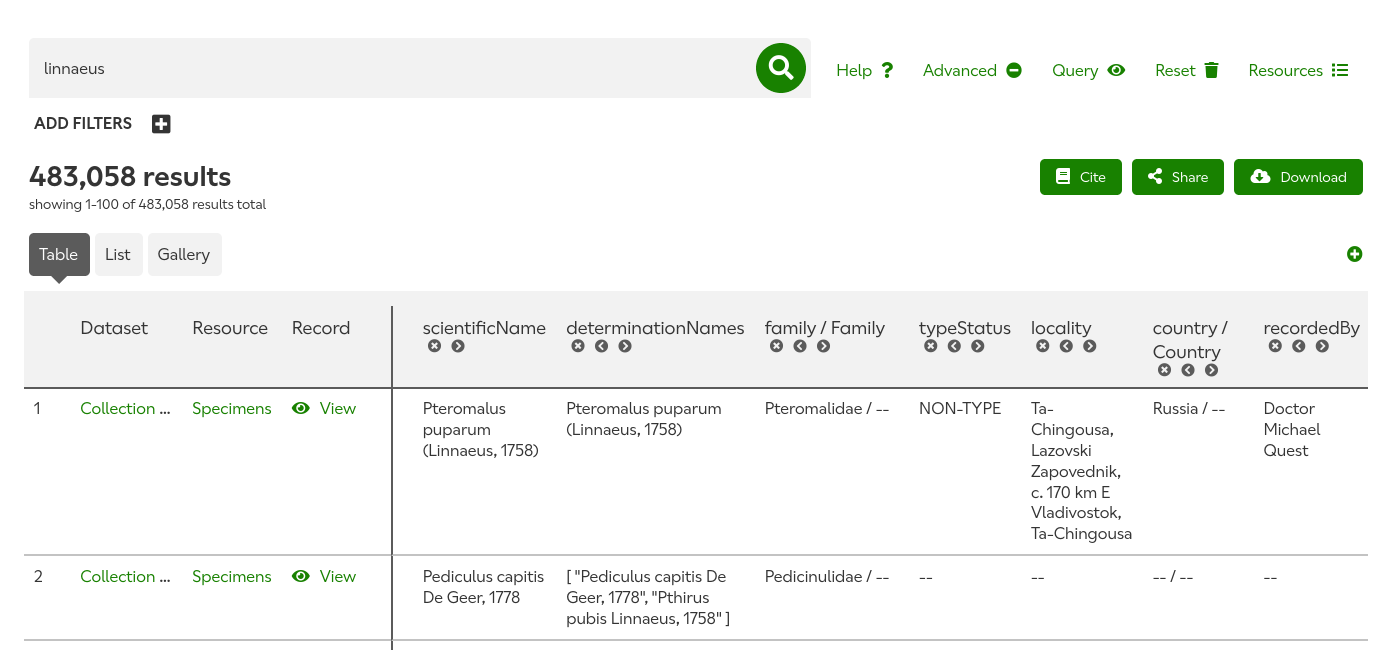Click the Dataset column header
This screenshot has width=1381, height=650.
click(x=114, y=328)
